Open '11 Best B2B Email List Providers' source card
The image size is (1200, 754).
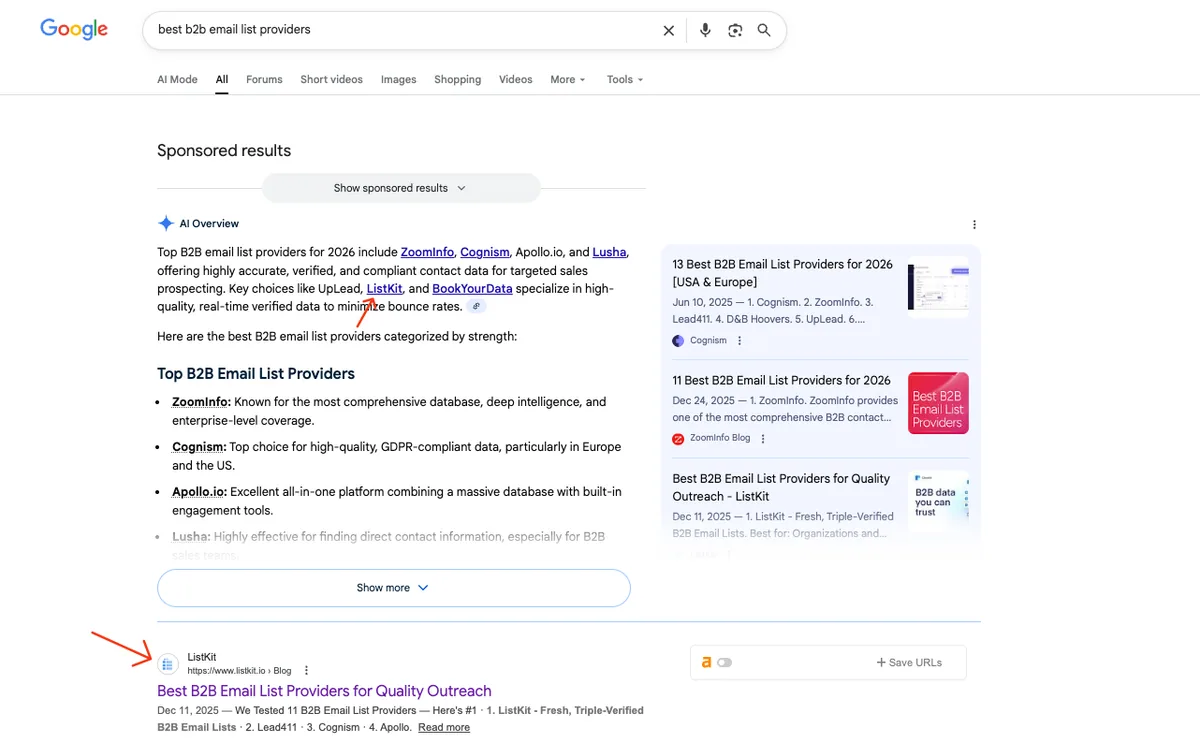pyautogui.click(x=820, y=409)
